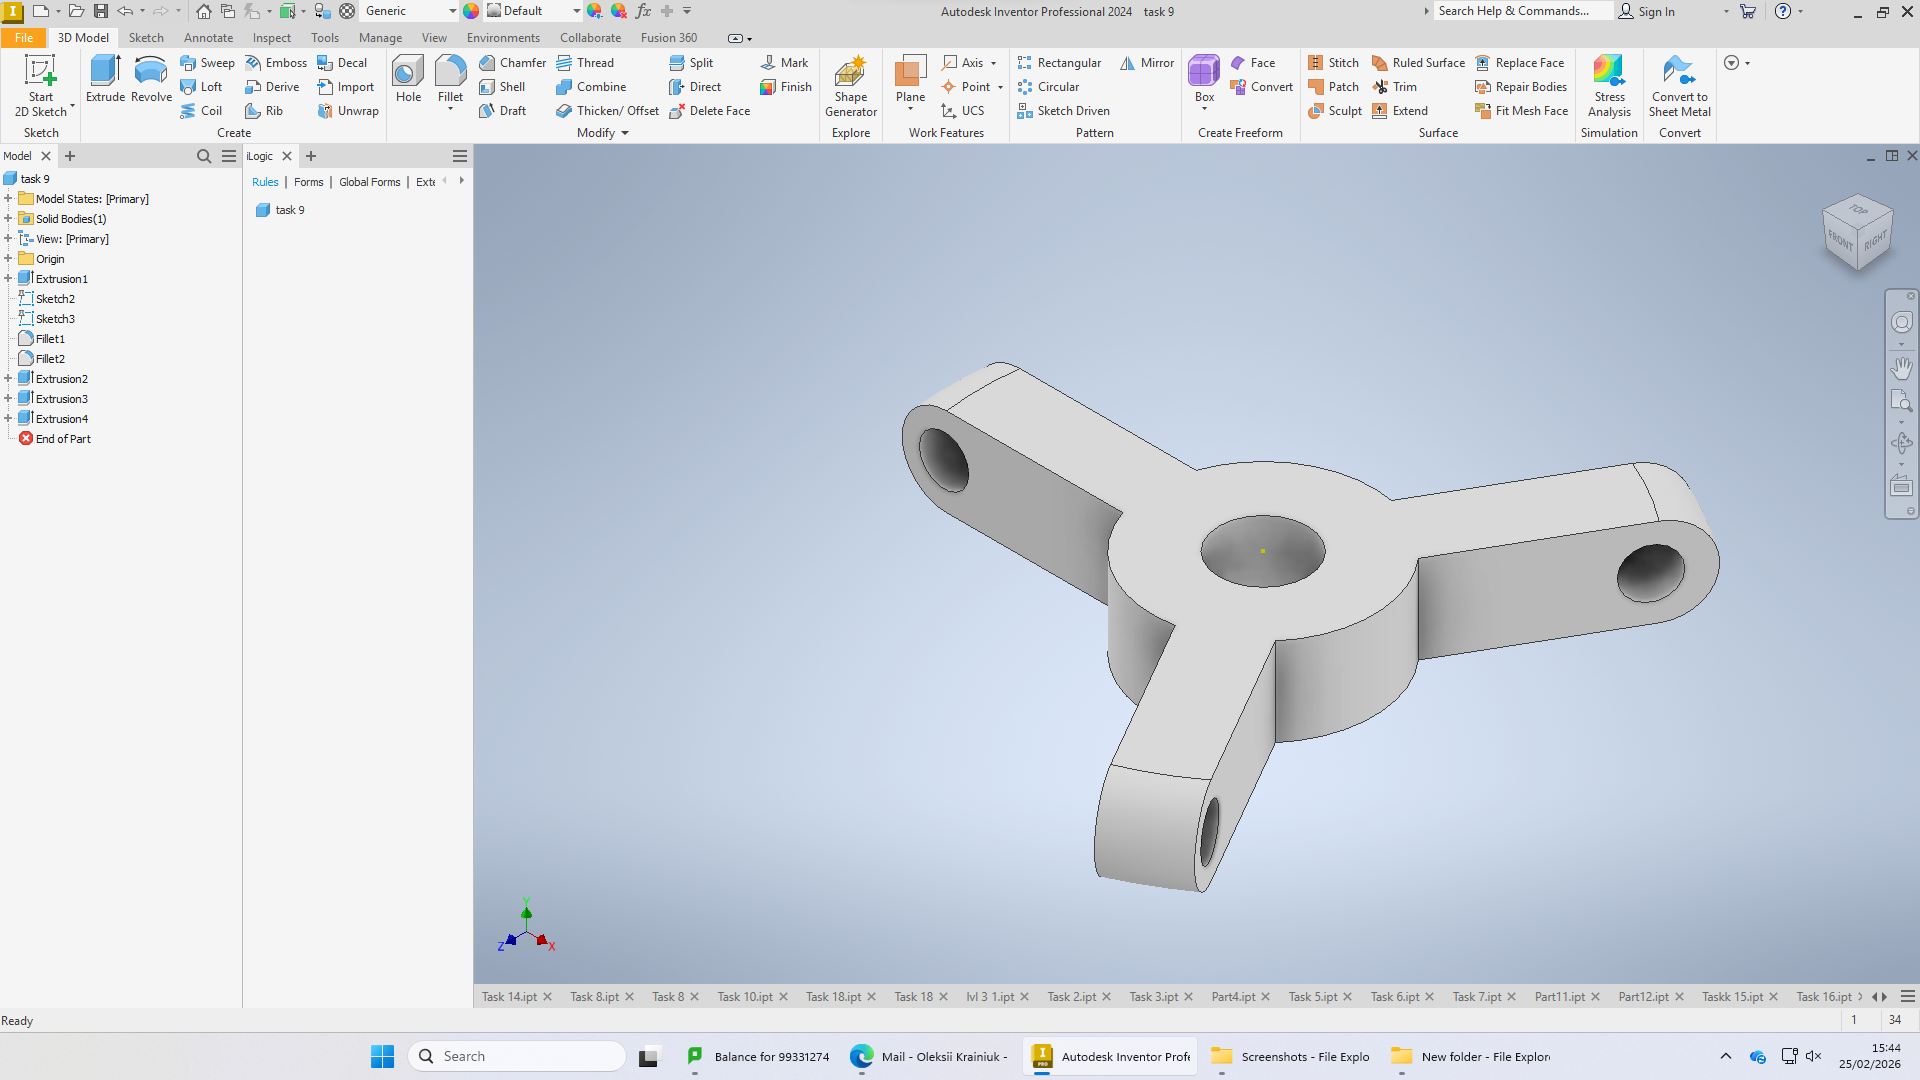Open Stress Analysis

point(1609,86)
